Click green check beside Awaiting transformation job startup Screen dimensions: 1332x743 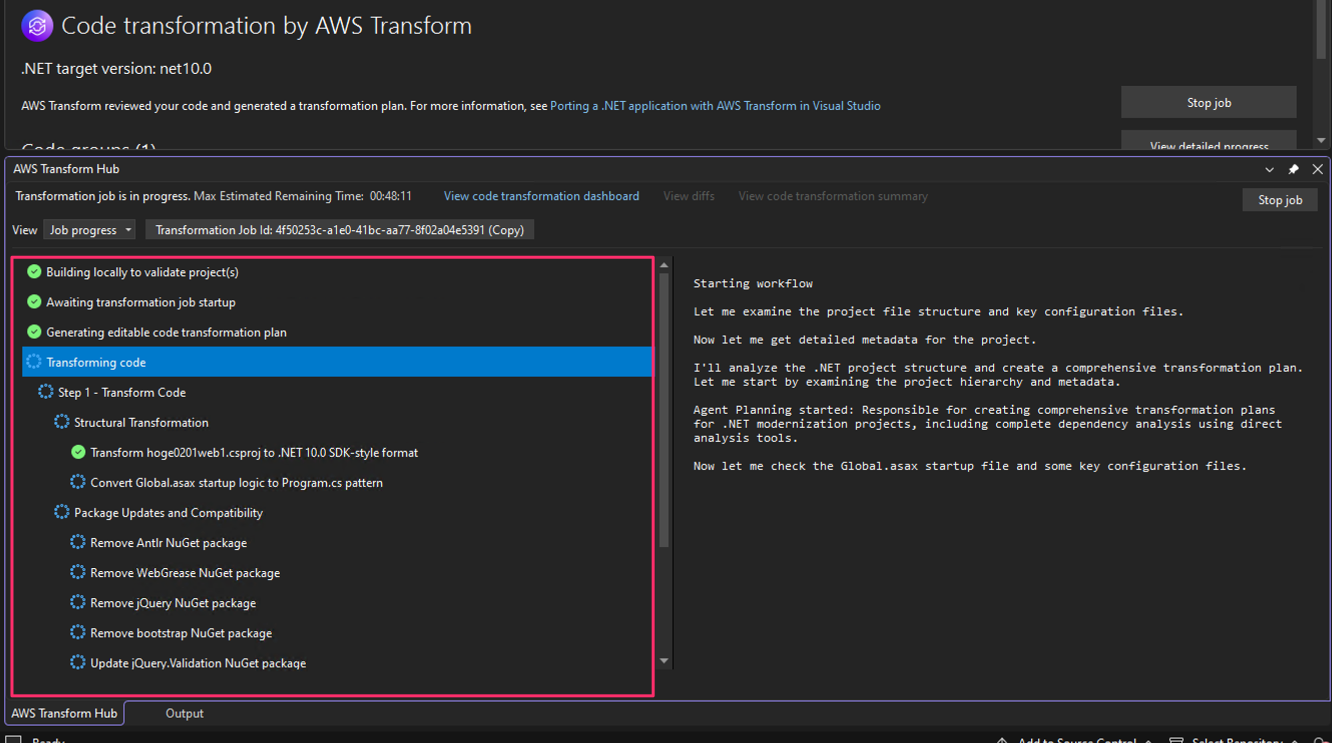[x=34, y=302]
